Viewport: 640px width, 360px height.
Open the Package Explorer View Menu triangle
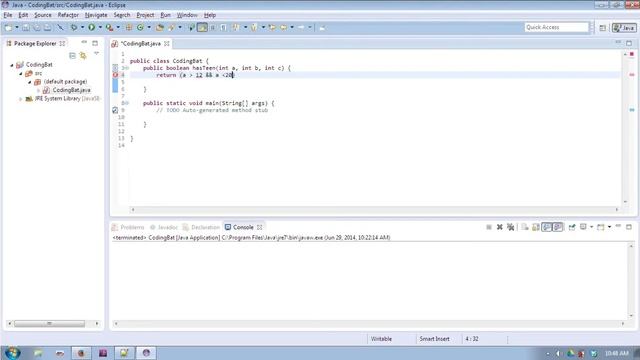click(96, 53)
